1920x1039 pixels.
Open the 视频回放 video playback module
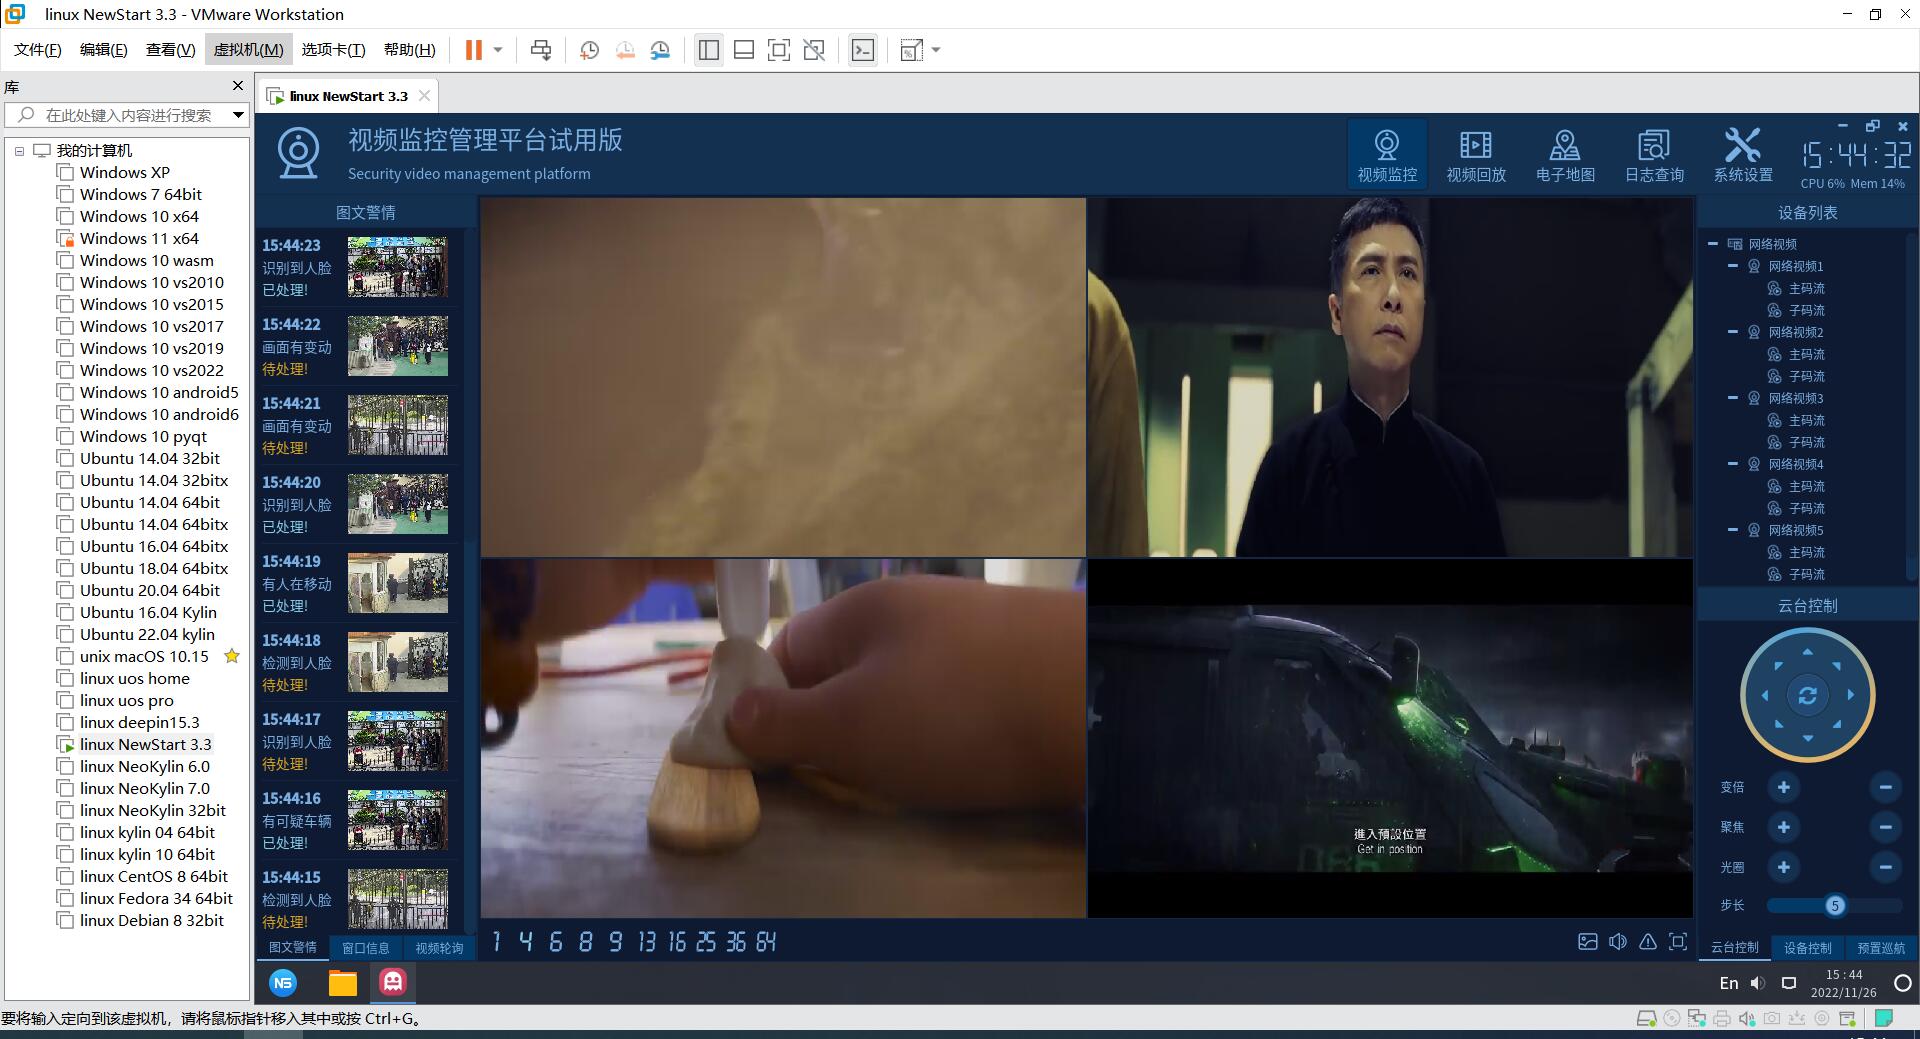1475,156
